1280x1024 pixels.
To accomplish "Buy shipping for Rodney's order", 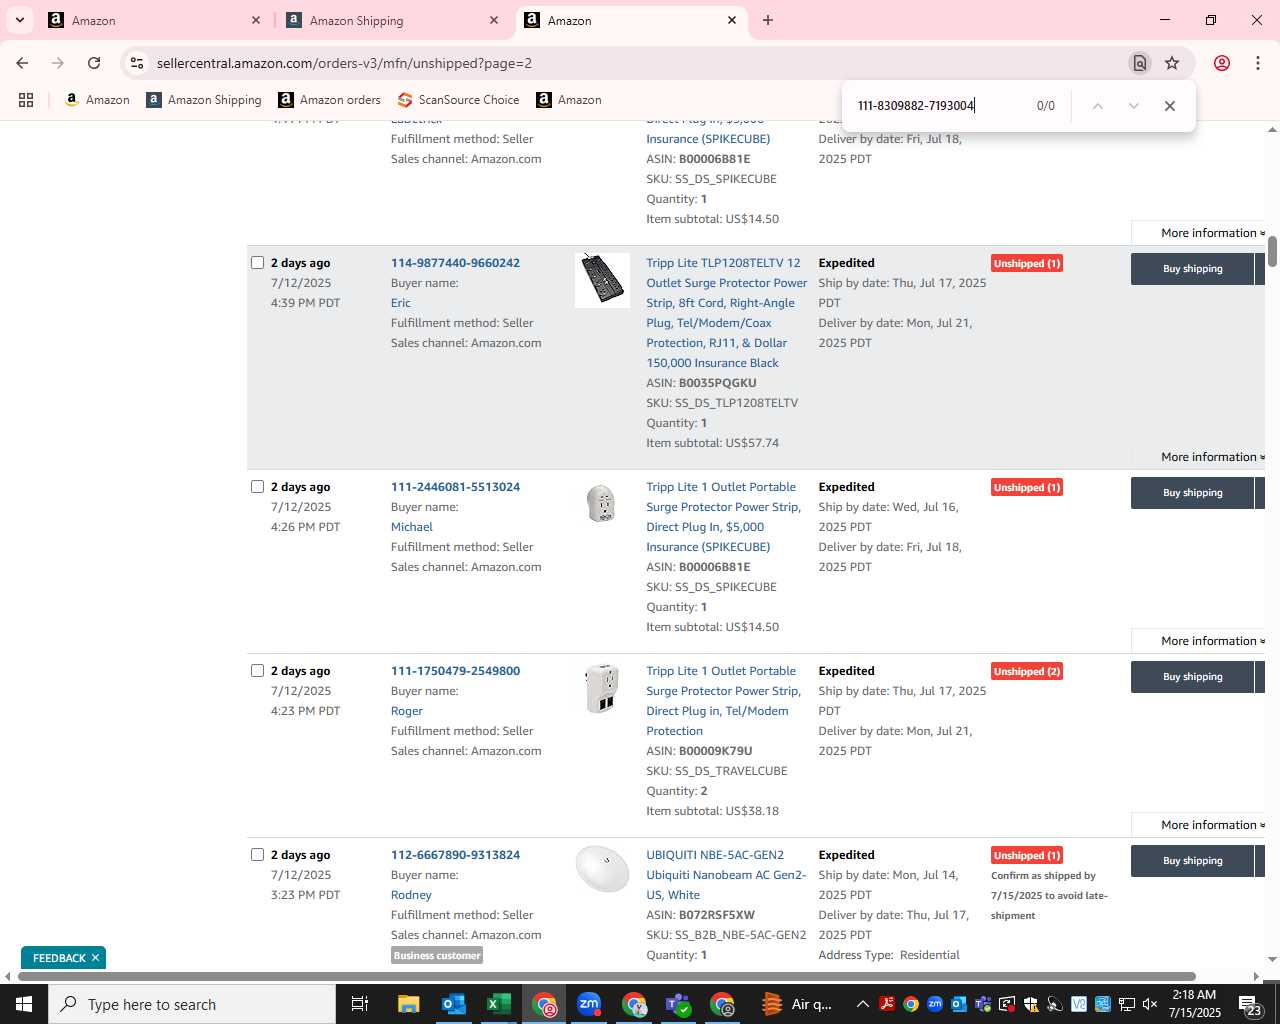I will [1192, 861].
